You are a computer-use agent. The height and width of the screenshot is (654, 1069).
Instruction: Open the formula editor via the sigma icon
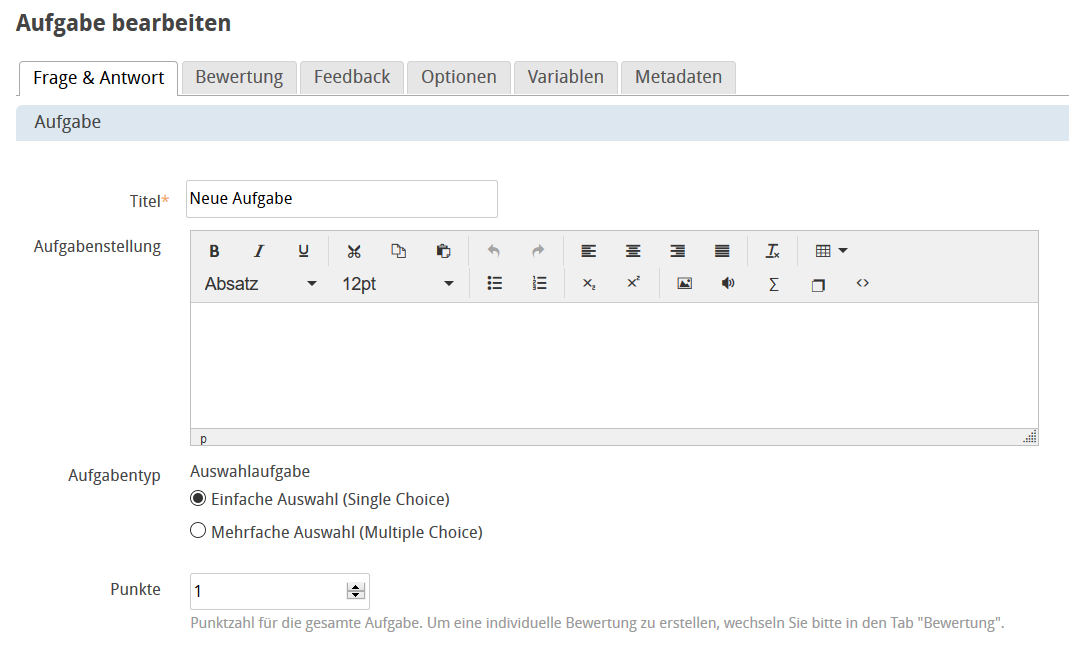pos(772,284)
